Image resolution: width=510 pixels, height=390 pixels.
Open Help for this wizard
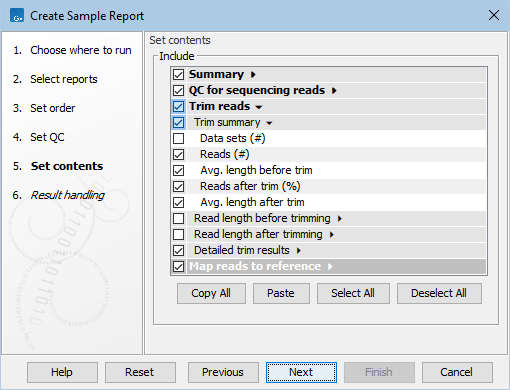click(x=62, y=372)
